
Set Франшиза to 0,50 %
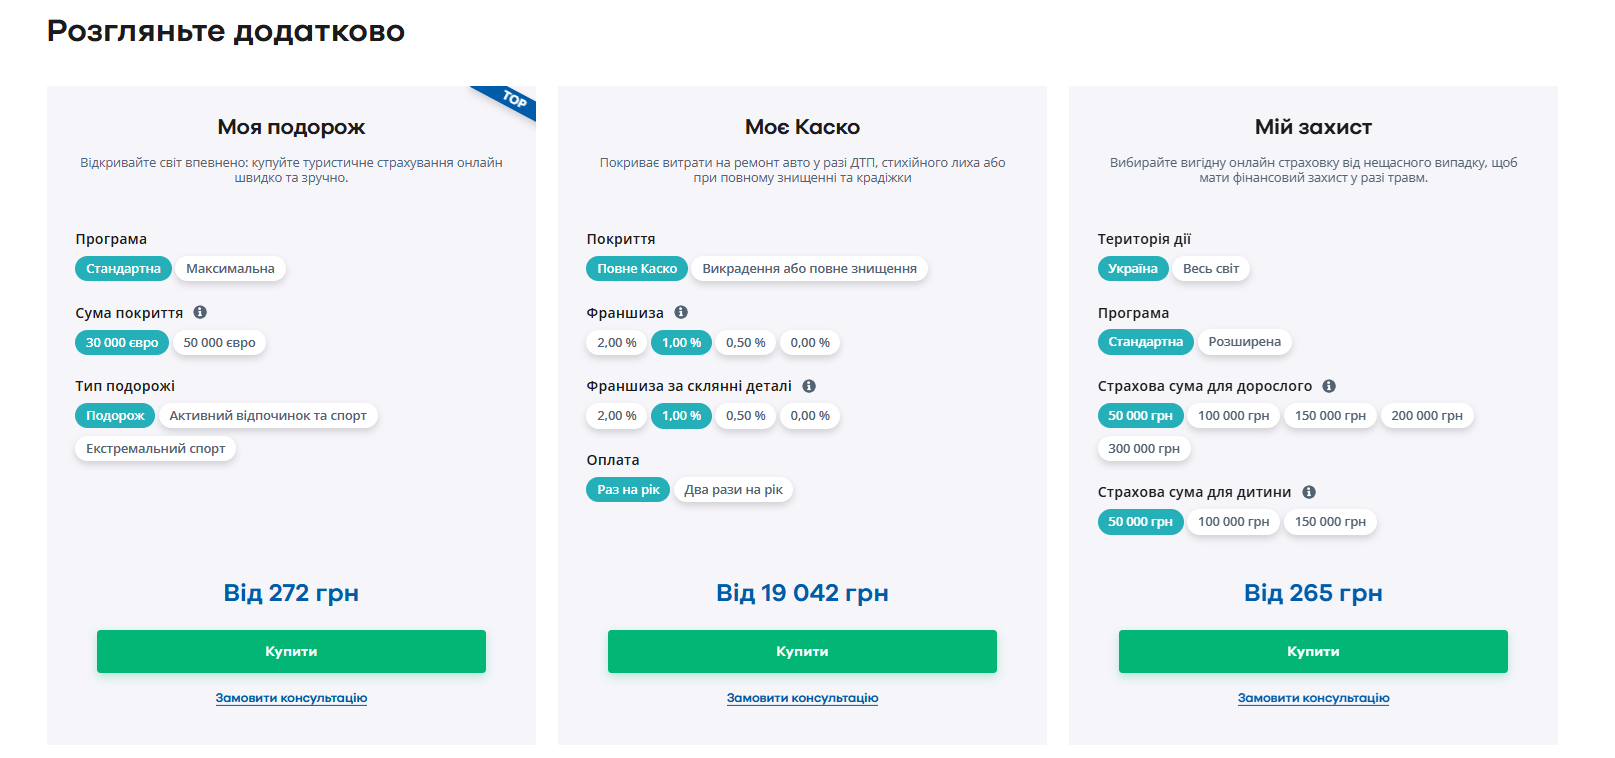point(745,343)
